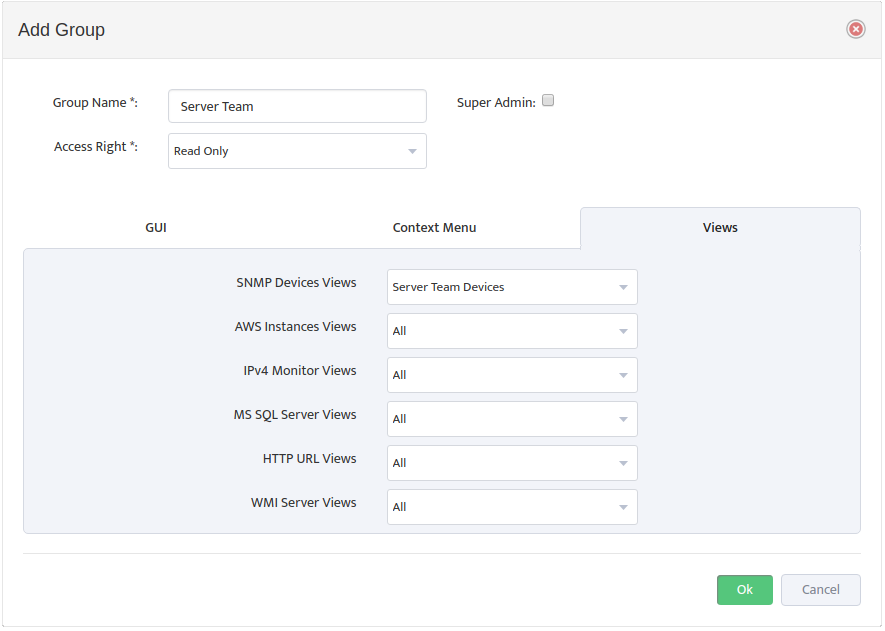Expand the SNMP Devices Views dropdown
Viewport: 885px width, 631px height.
[x=512, y=287]
